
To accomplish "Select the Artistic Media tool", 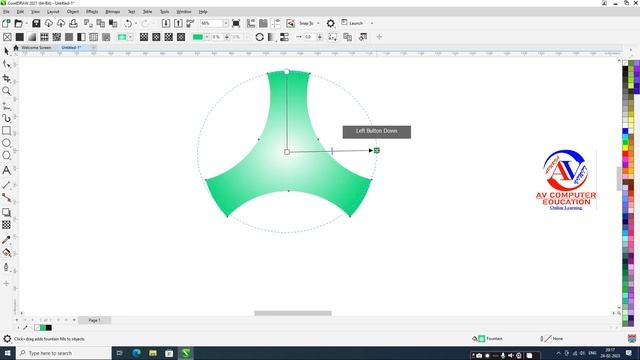I will [x=6, y=118].
